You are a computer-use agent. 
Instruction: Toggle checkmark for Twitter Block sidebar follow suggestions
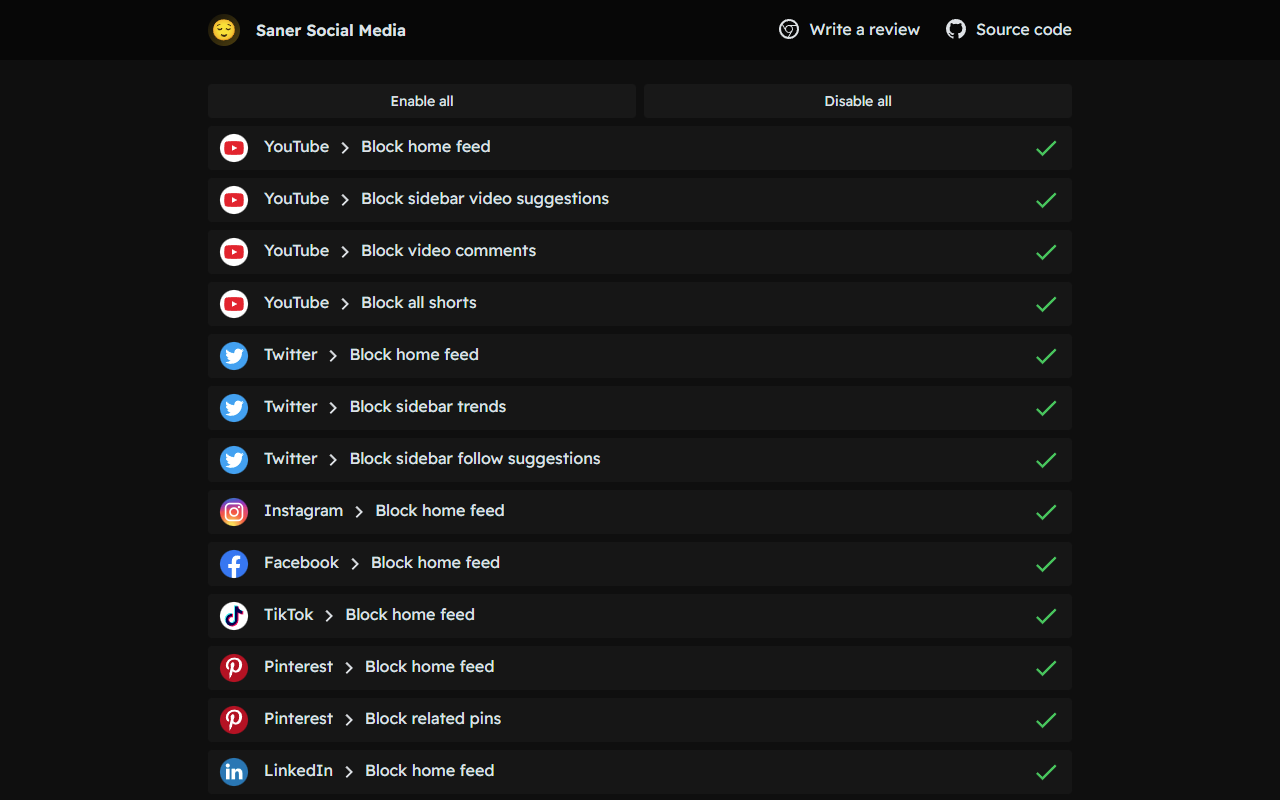pyautogui.click(x=1046, y=460)
